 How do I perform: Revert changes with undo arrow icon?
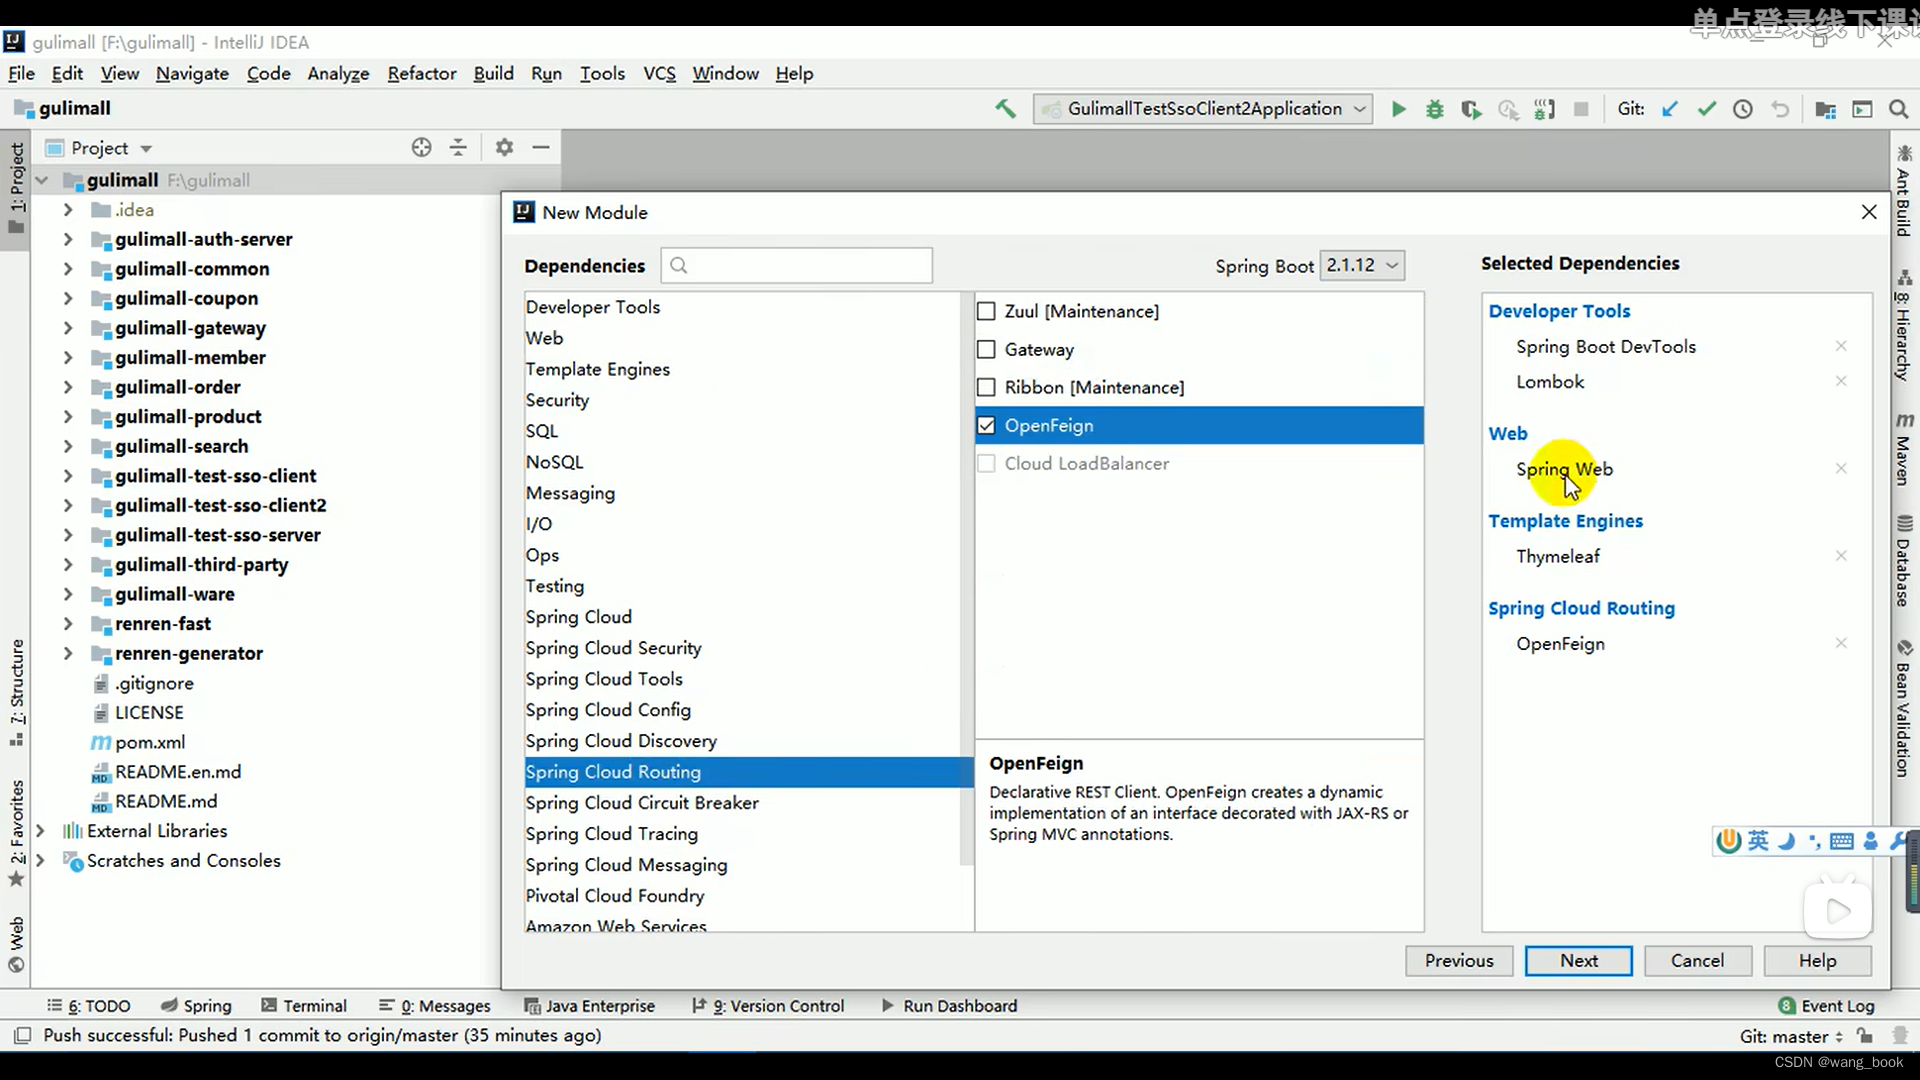[1780, 109]
